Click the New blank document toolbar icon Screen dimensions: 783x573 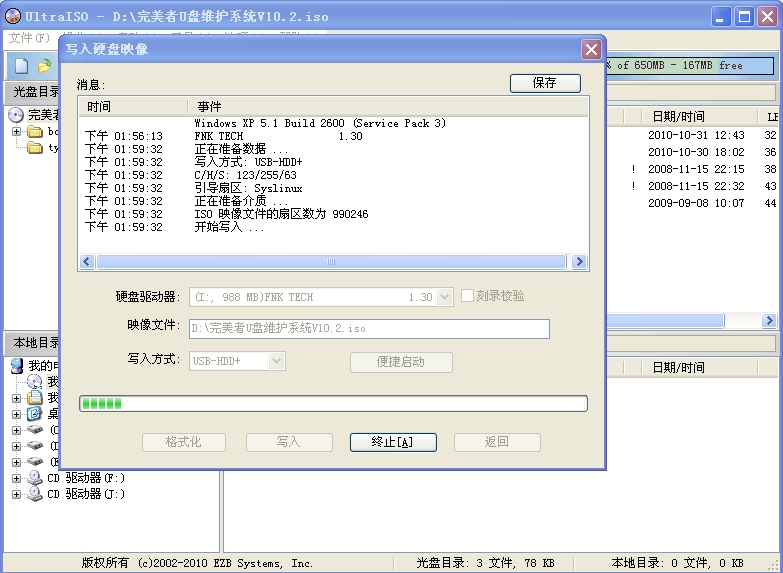(x=21, y=65)
